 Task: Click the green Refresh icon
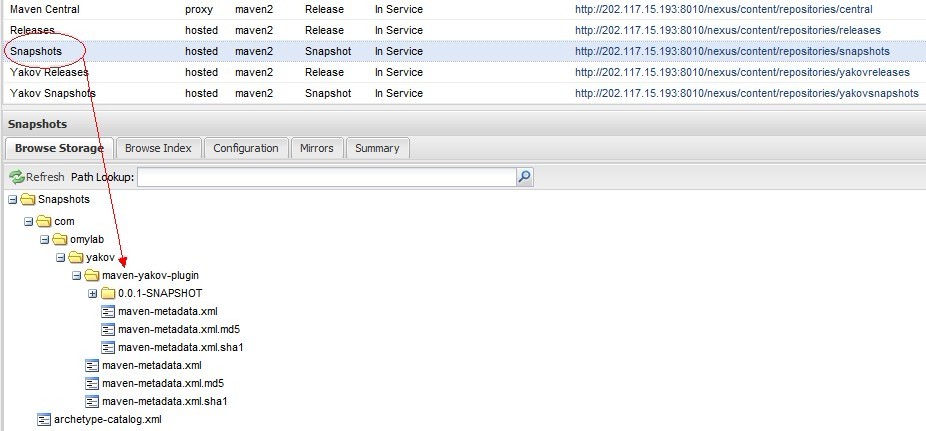[x=16, y=177]
